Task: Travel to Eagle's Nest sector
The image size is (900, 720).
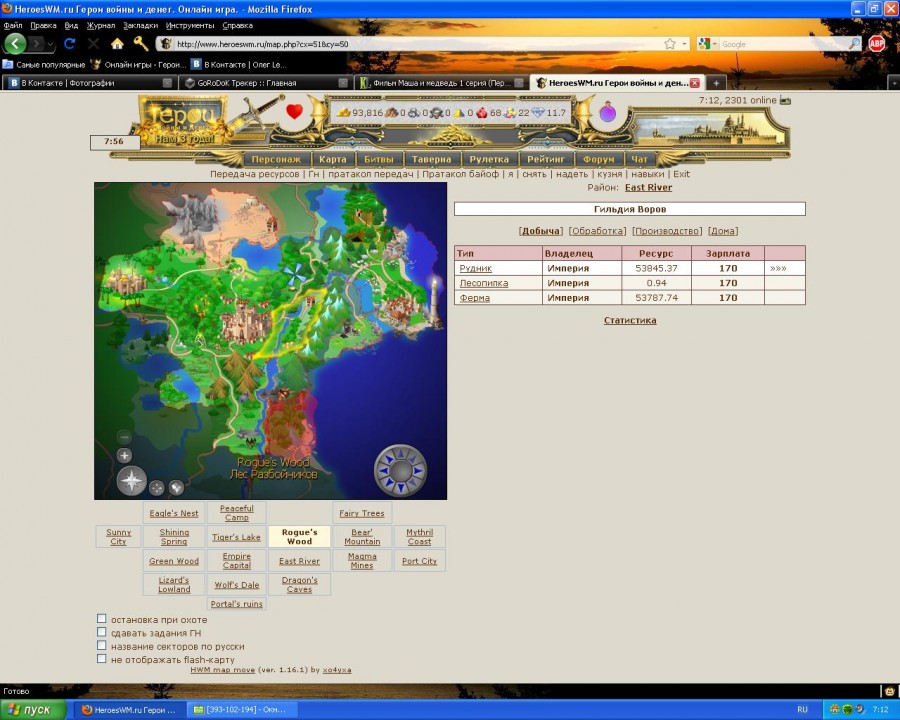Action: coord(174,513)
